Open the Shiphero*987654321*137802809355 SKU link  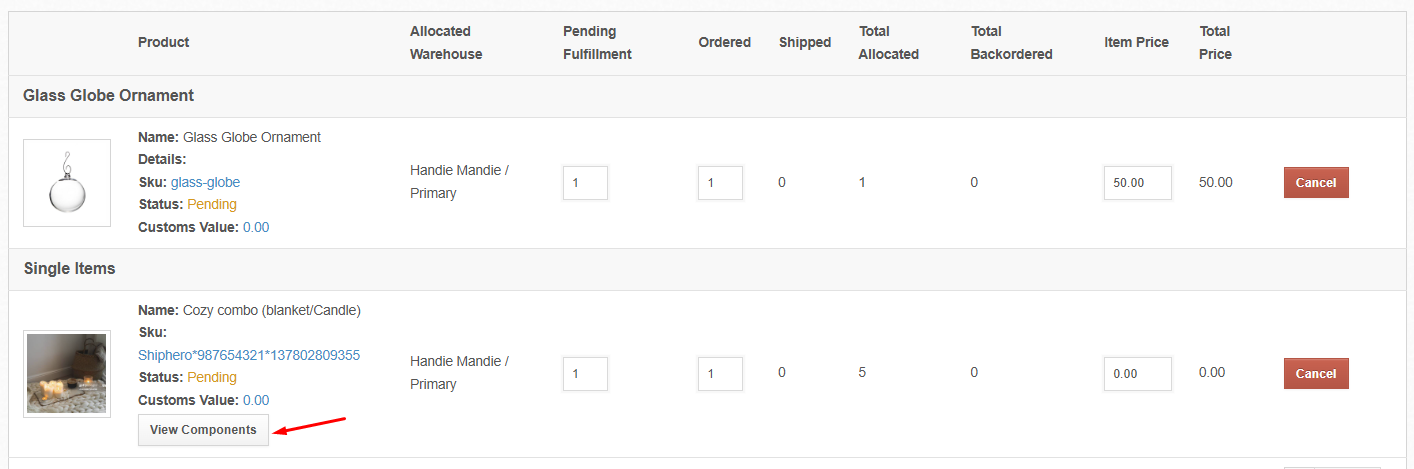pyautogui.click(x=249, y=355)
